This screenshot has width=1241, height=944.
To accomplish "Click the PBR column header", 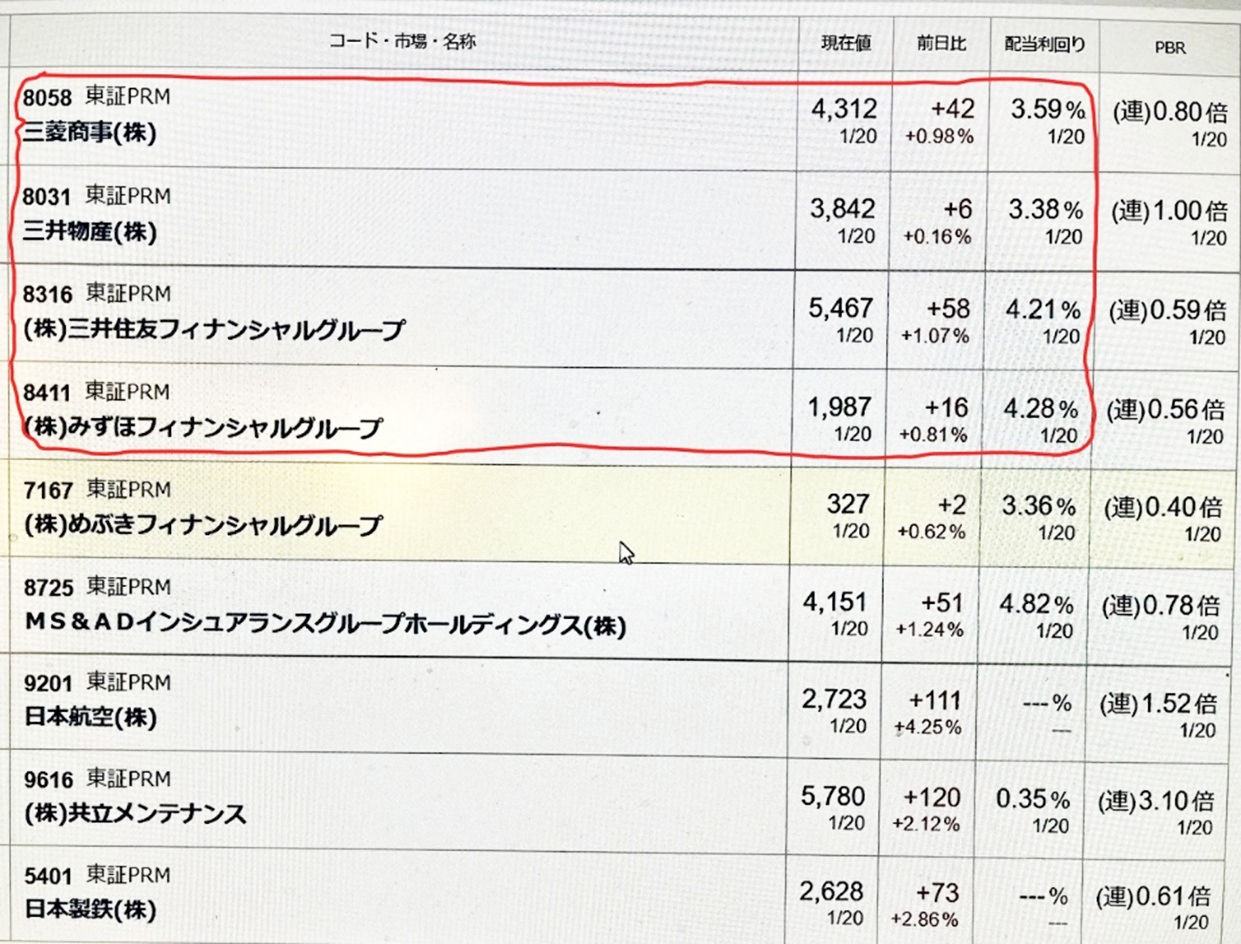I will click(1169, 47).
